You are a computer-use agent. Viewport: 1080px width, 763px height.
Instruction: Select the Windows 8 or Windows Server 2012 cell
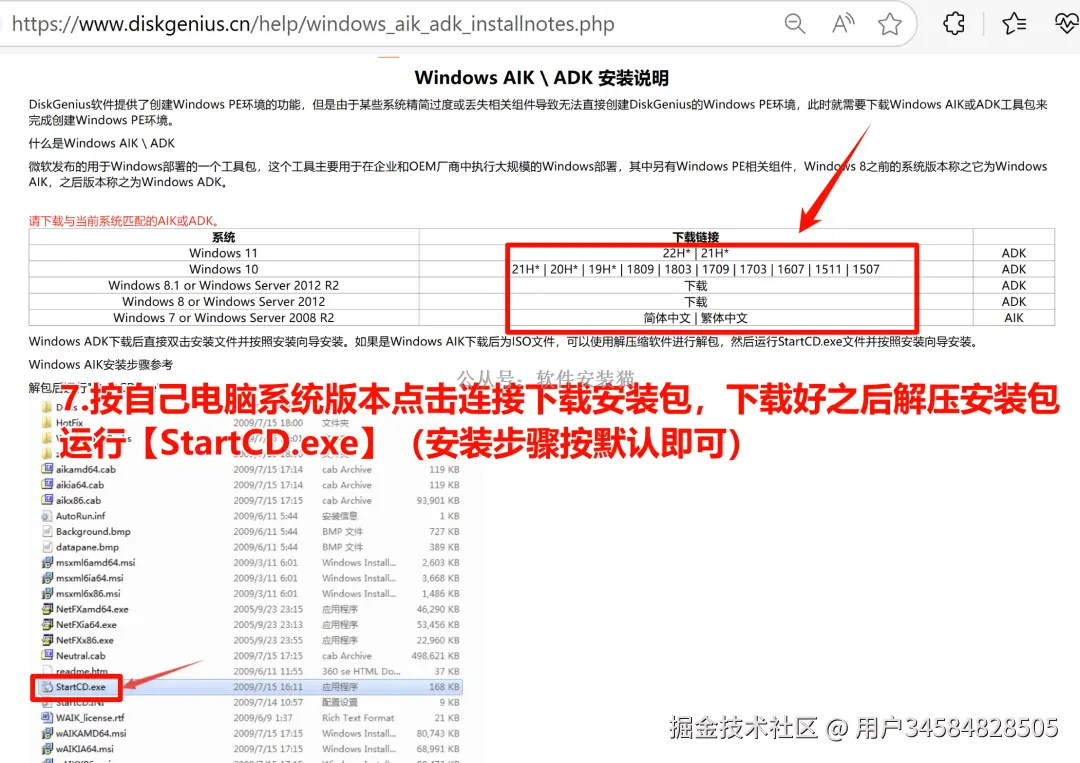pyautogui.click(x=224, y=302)
